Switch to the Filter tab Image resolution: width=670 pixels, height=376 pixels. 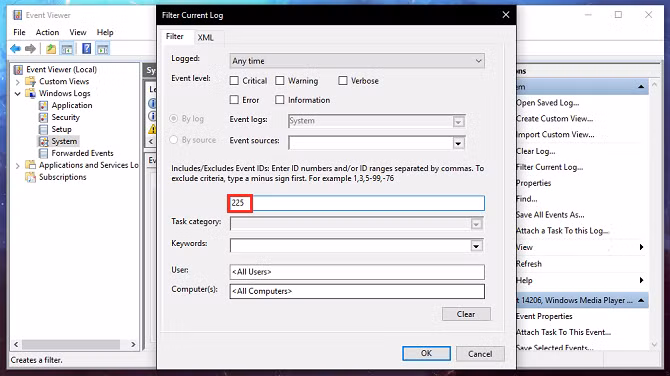click(175, 37)
